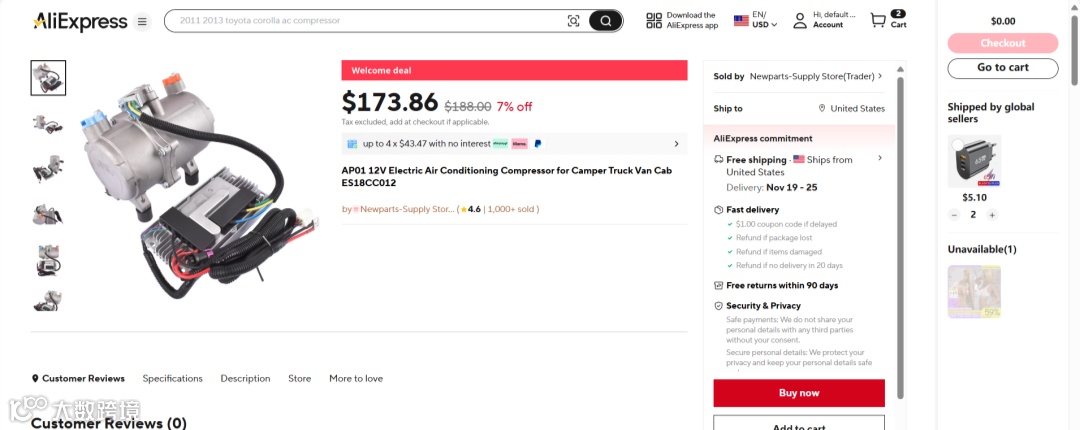Increase quantity with plus button
This screenshot has width=1080, height=430.
pyautogui.click(x=992, y=215)
